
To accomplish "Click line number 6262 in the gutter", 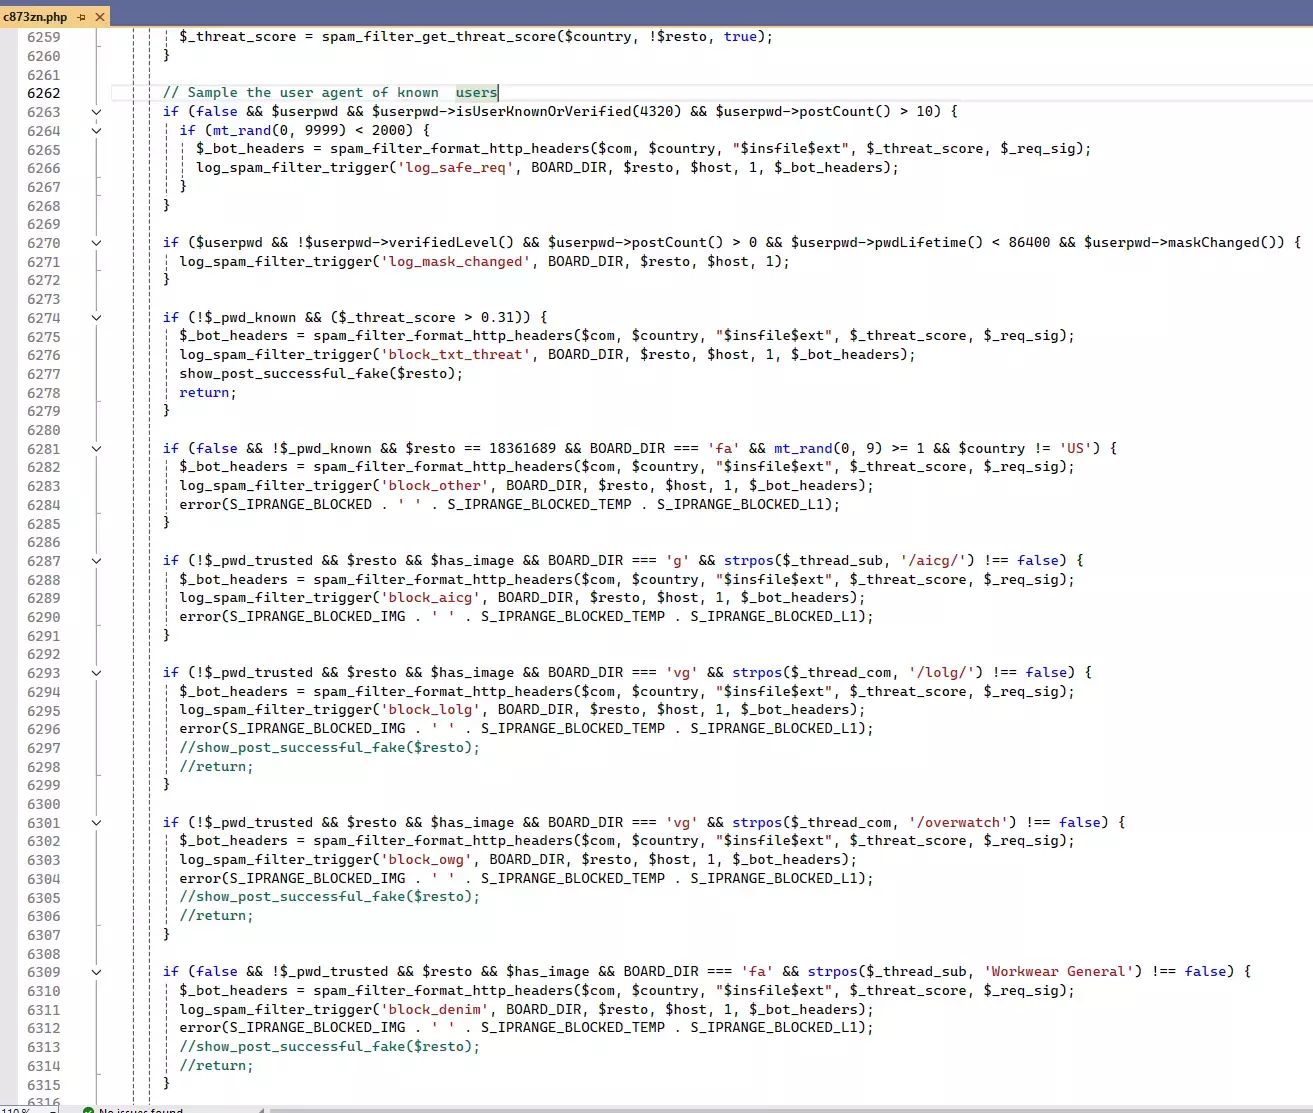I will tap(44, 93).
